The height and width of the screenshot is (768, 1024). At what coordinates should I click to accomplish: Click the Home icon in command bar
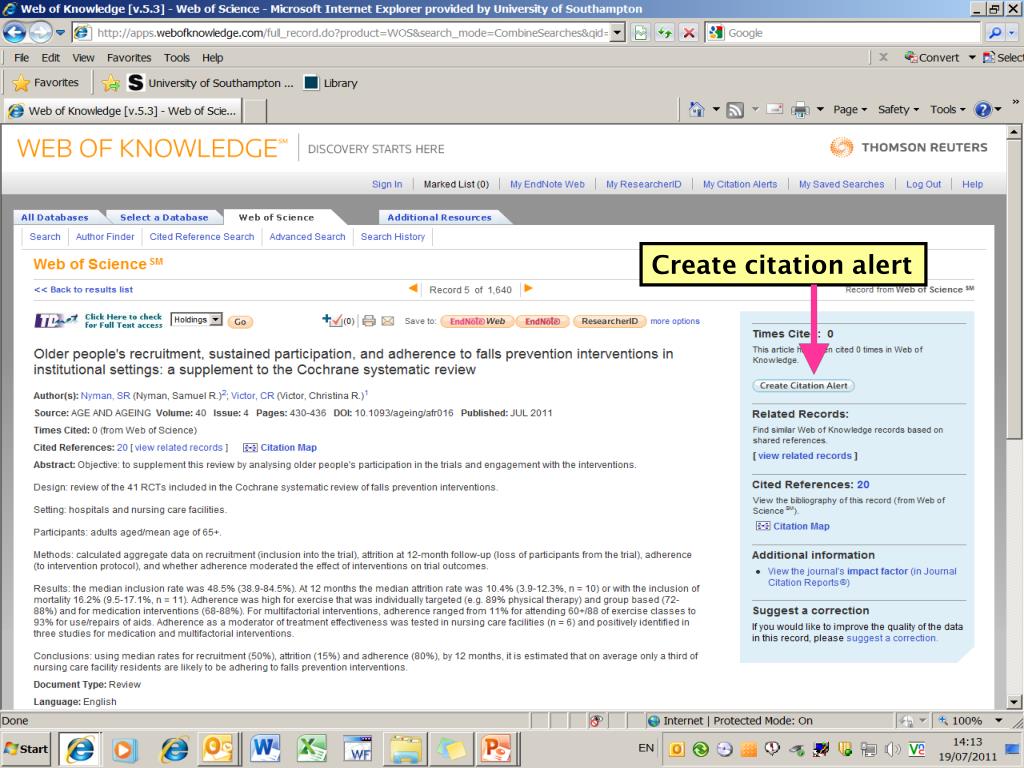[697, 110]
